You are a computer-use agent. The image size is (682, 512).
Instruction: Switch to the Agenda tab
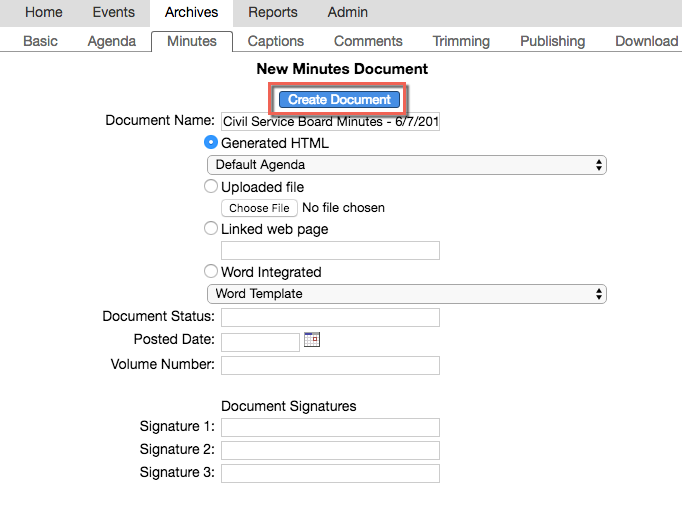click(x=112, y=41)
